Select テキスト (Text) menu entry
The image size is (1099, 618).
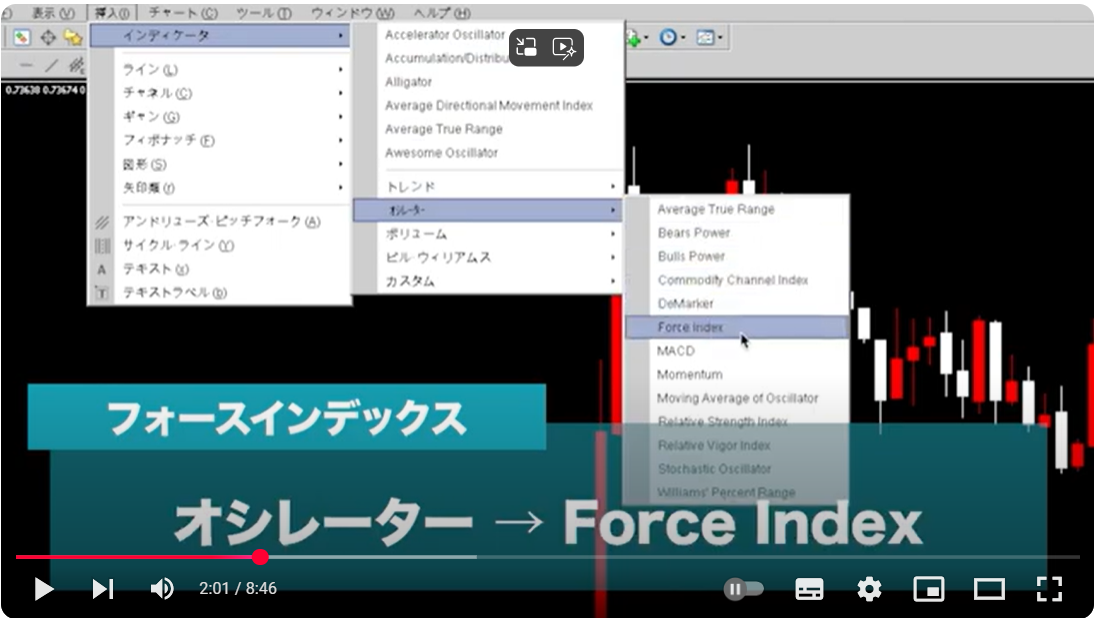pos(219,269)
